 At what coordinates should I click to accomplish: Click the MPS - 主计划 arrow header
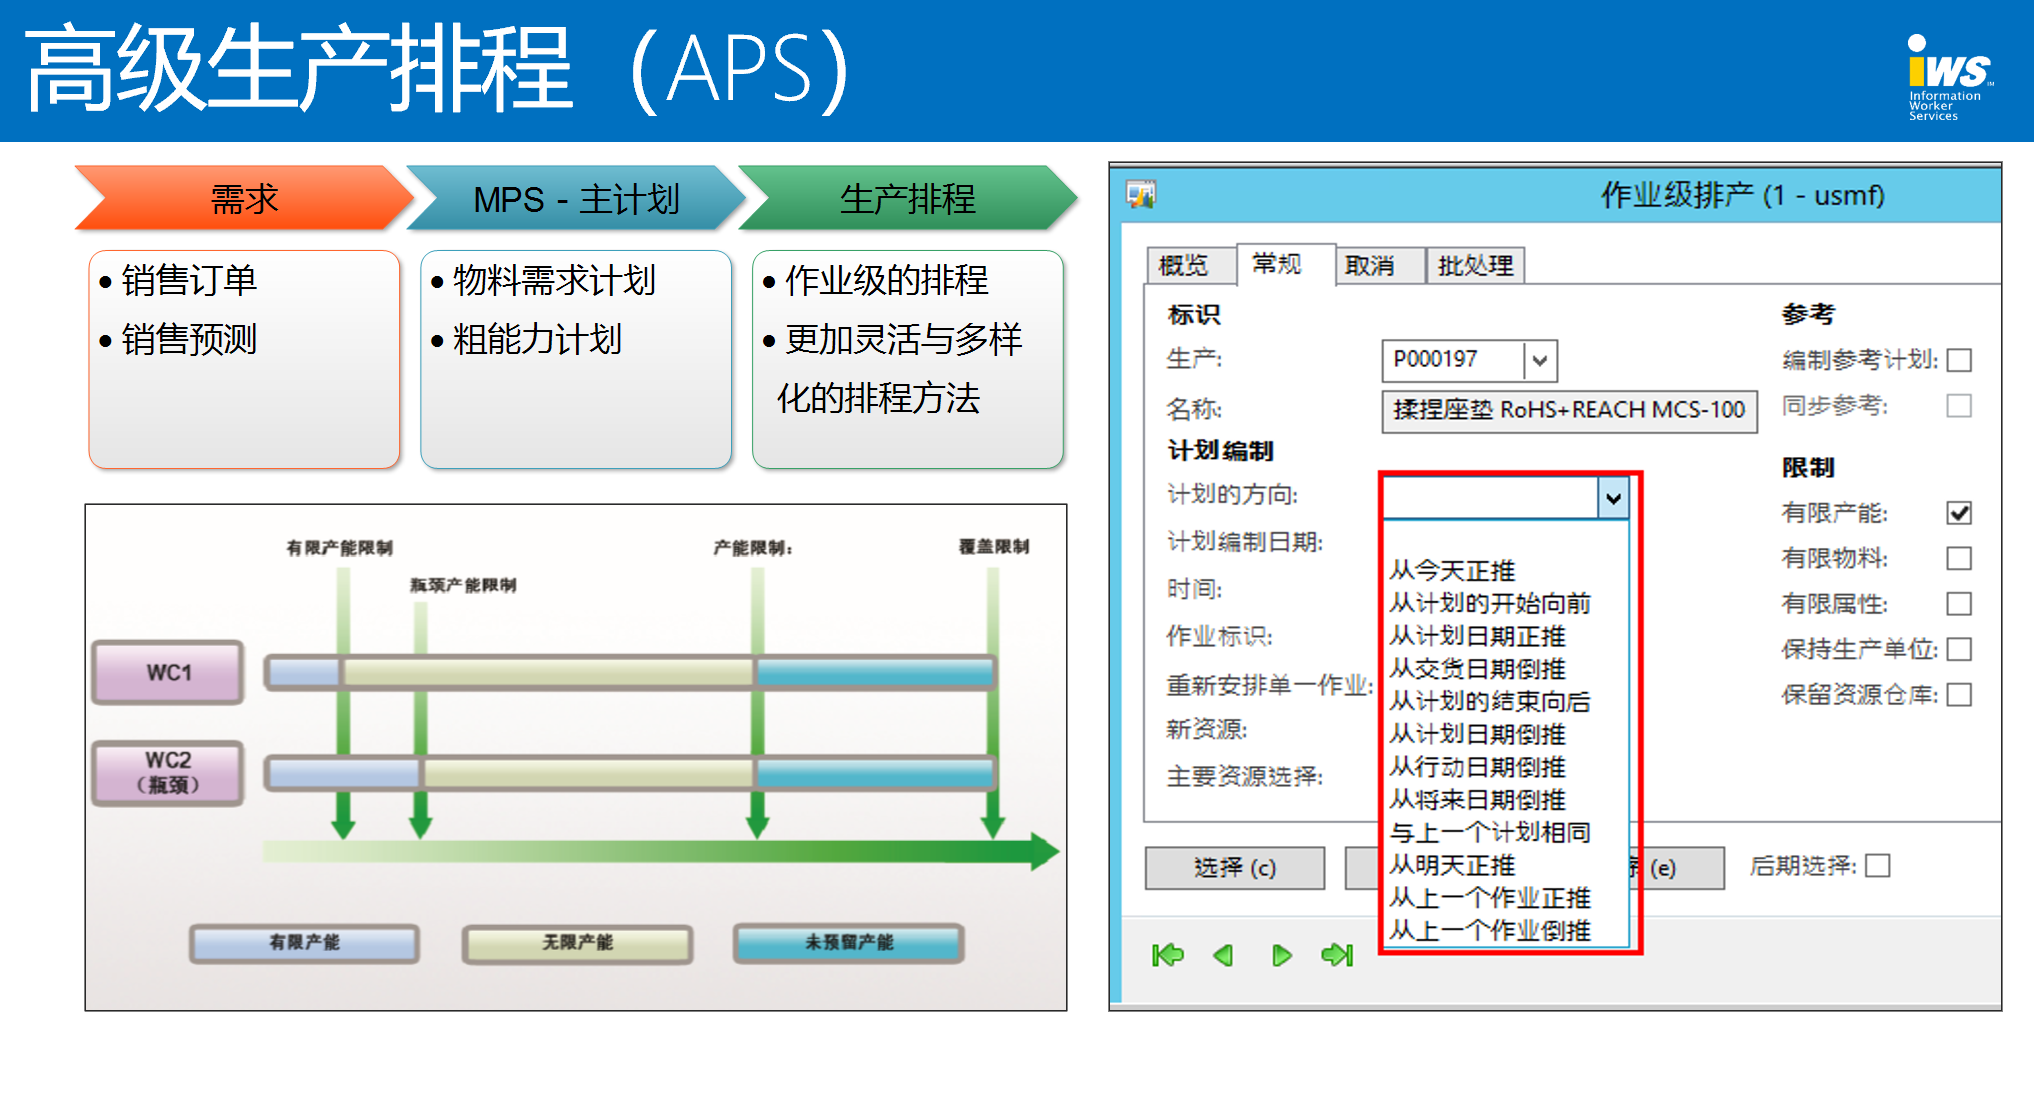(x=576, y=199)
